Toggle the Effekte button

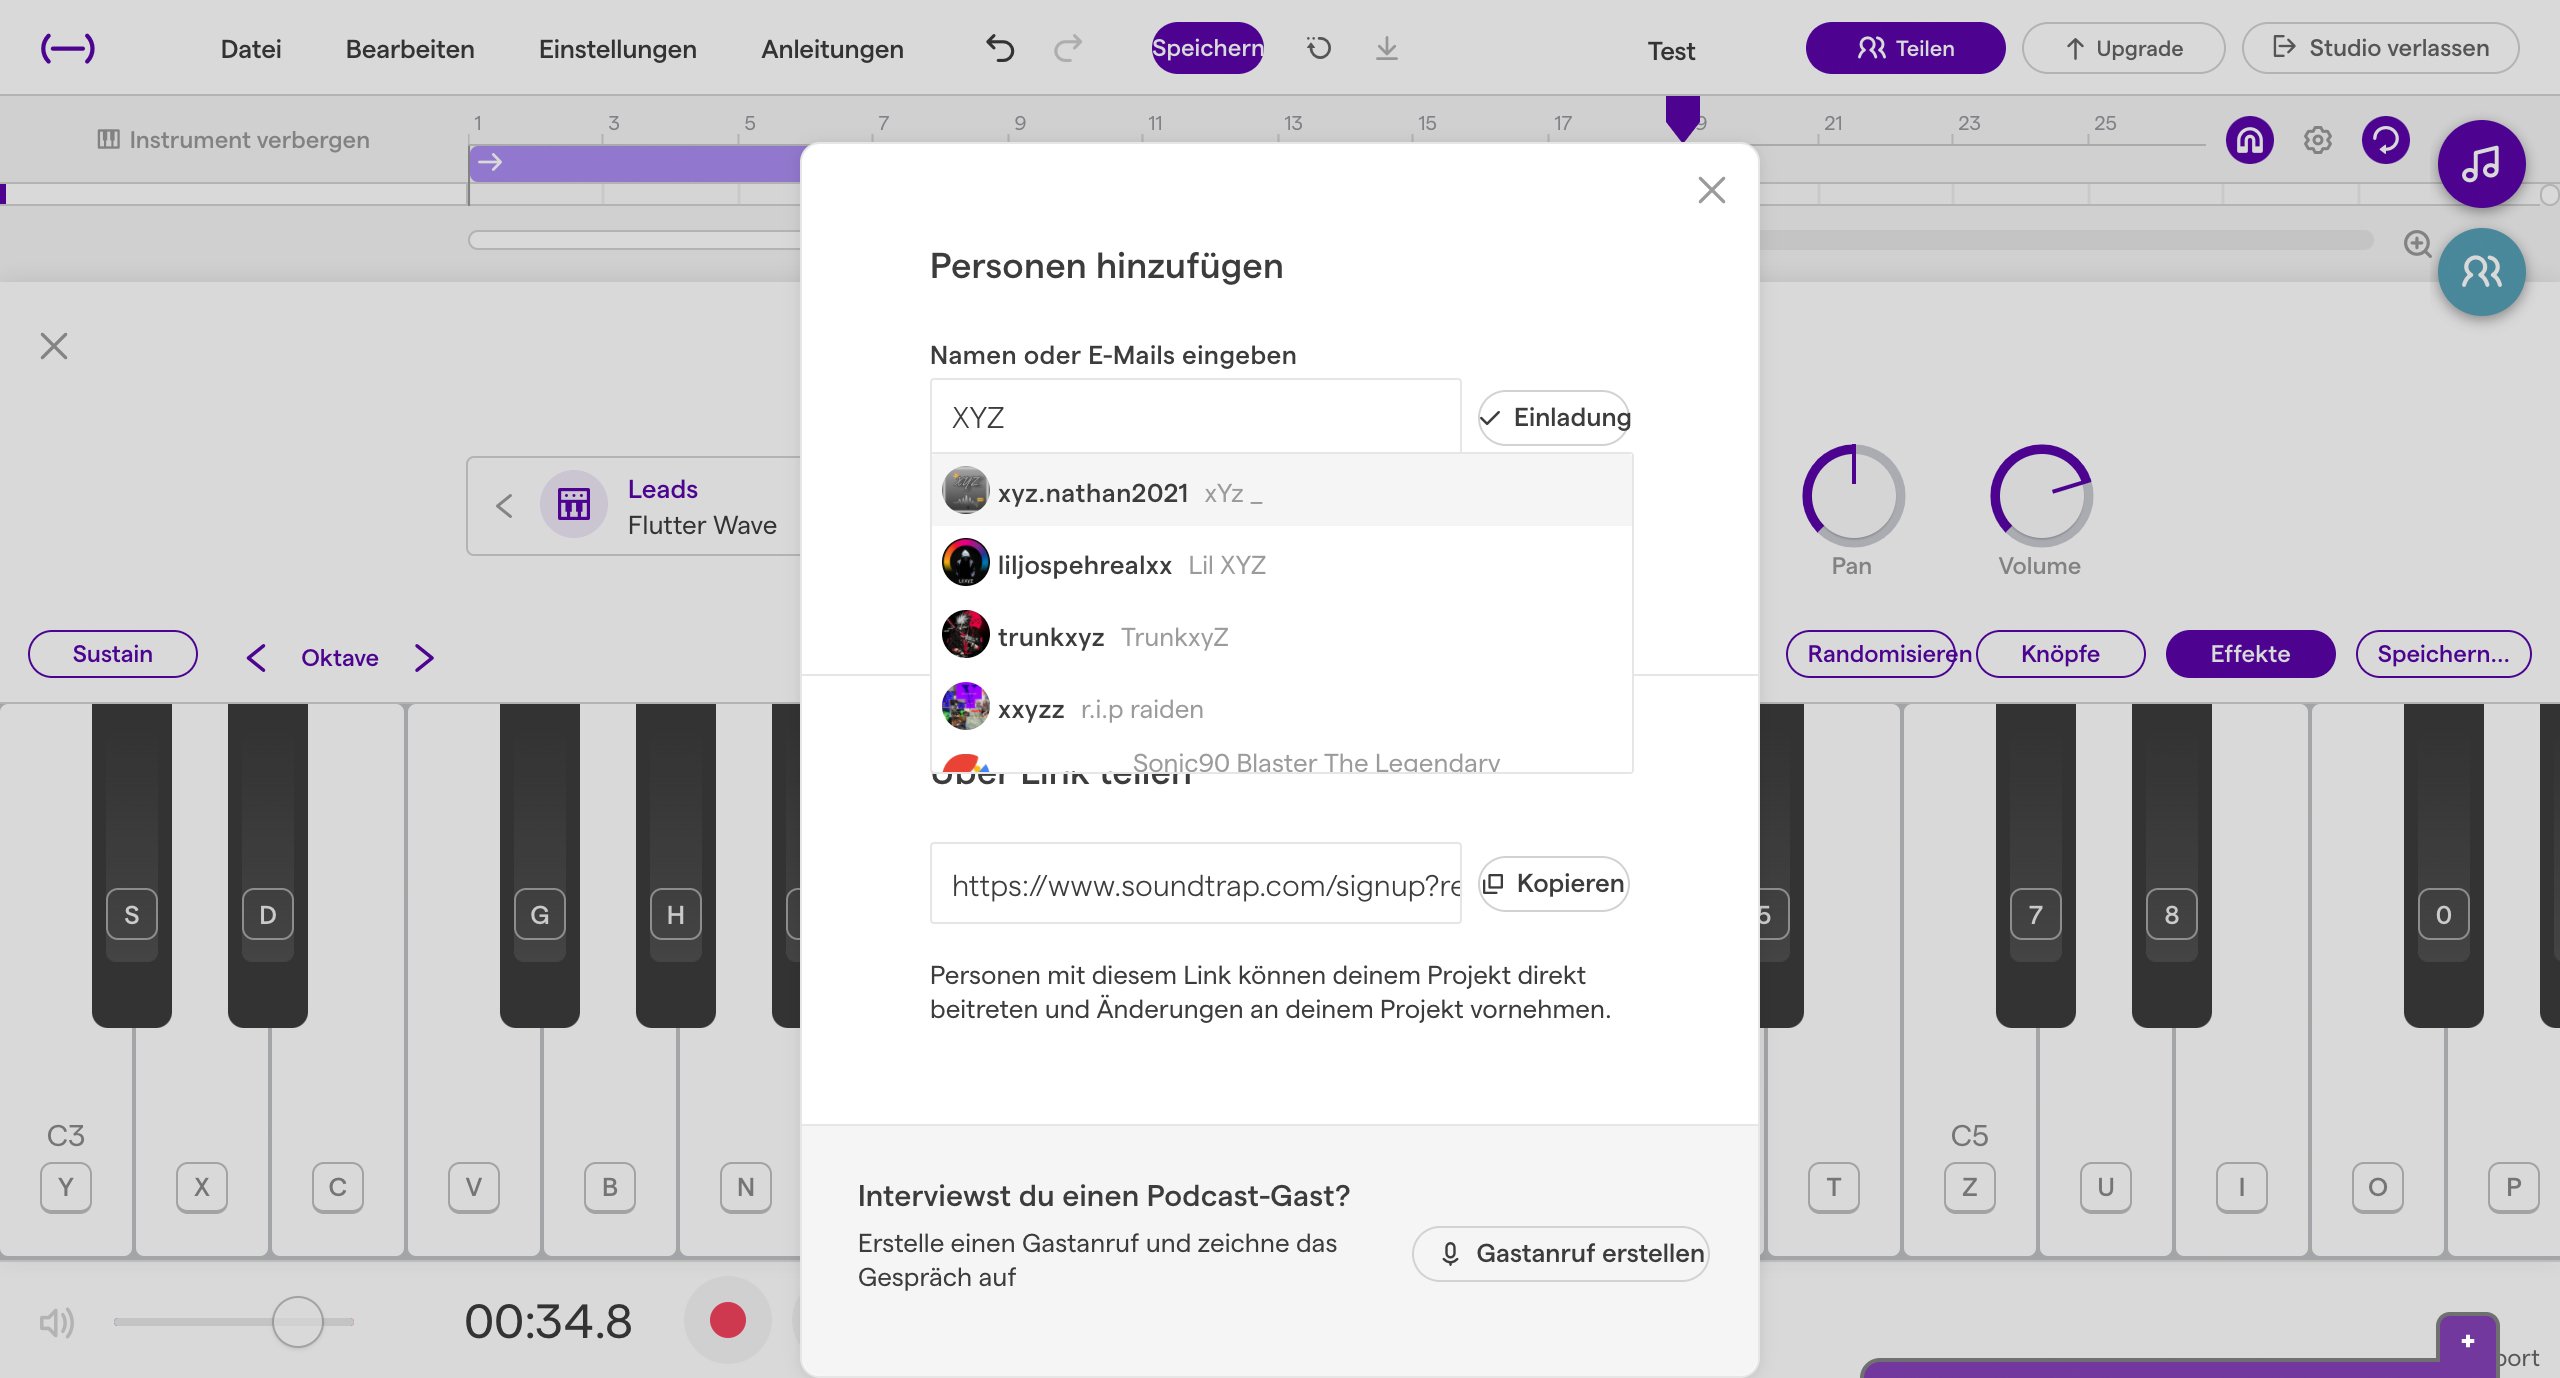(2250, 654)
